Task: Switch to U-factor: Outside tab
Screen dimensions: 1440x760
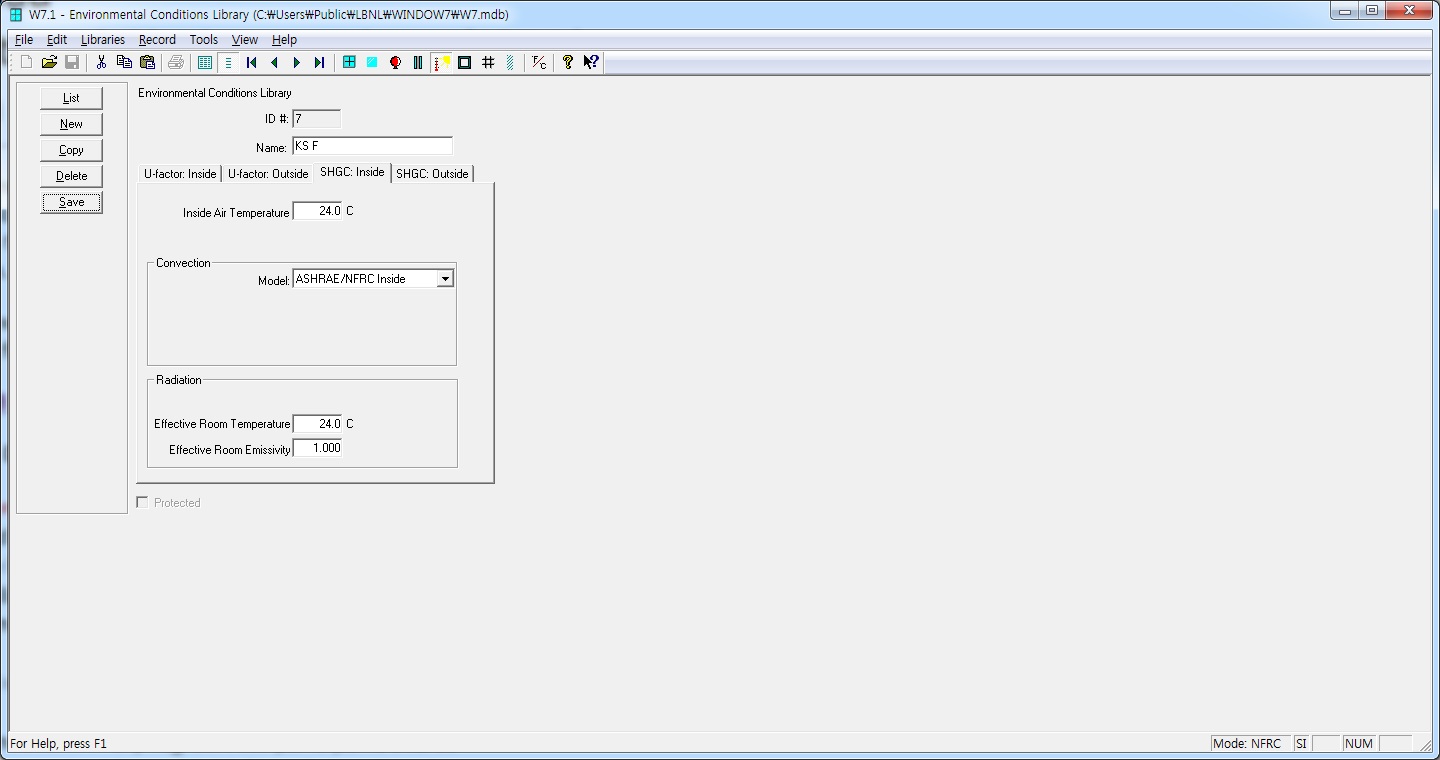Action: [268, 174]
